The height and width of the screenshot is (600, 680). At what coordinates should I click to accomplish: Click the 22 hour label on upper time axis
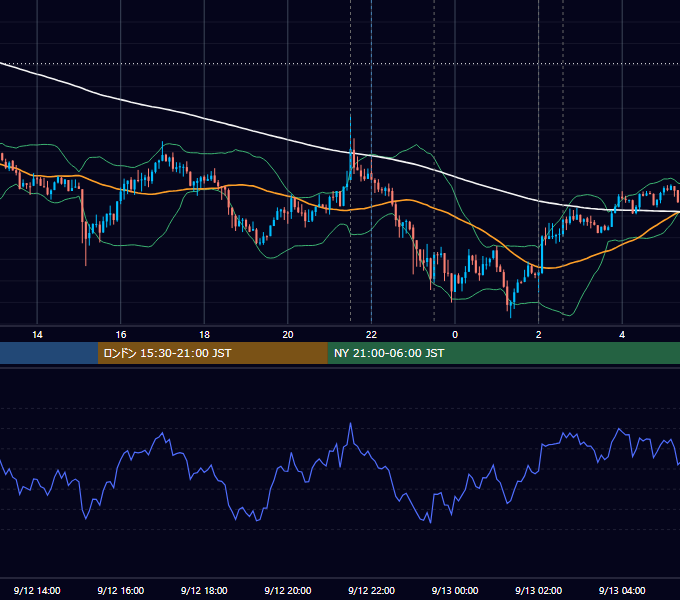pos(371,335)
